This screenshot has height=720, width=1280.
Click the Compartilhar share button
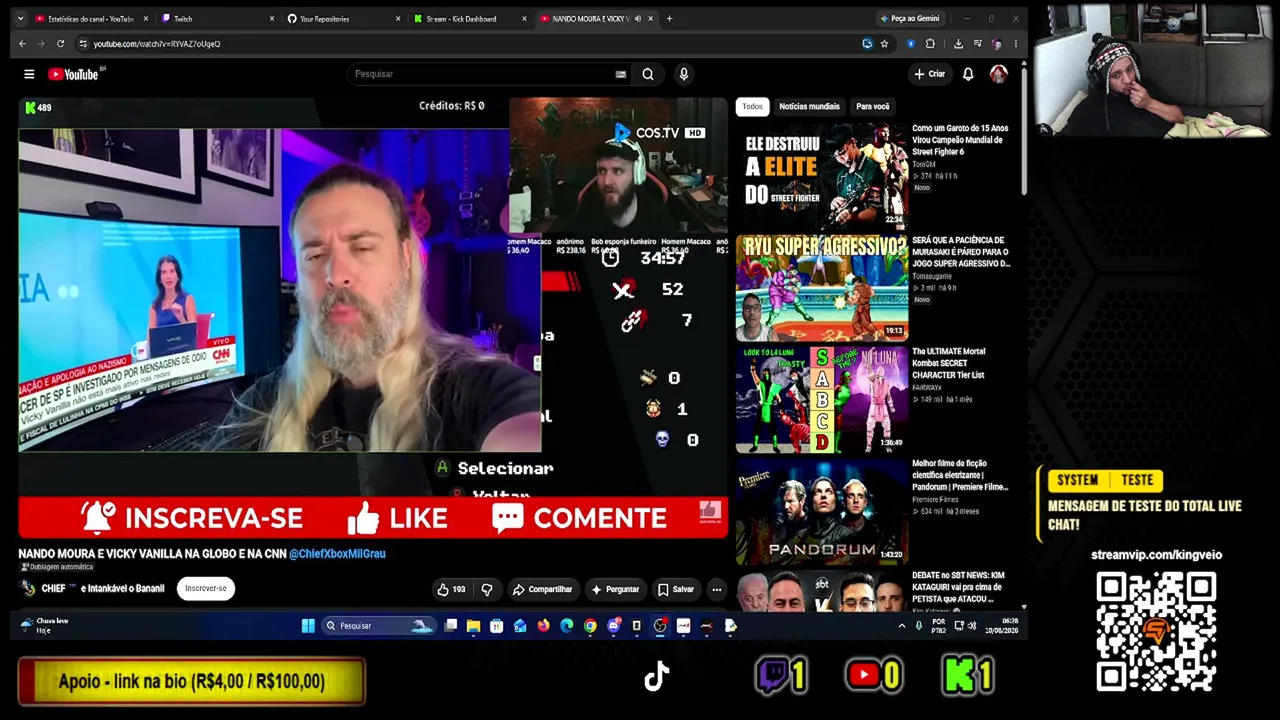click(x=542, y=589)
